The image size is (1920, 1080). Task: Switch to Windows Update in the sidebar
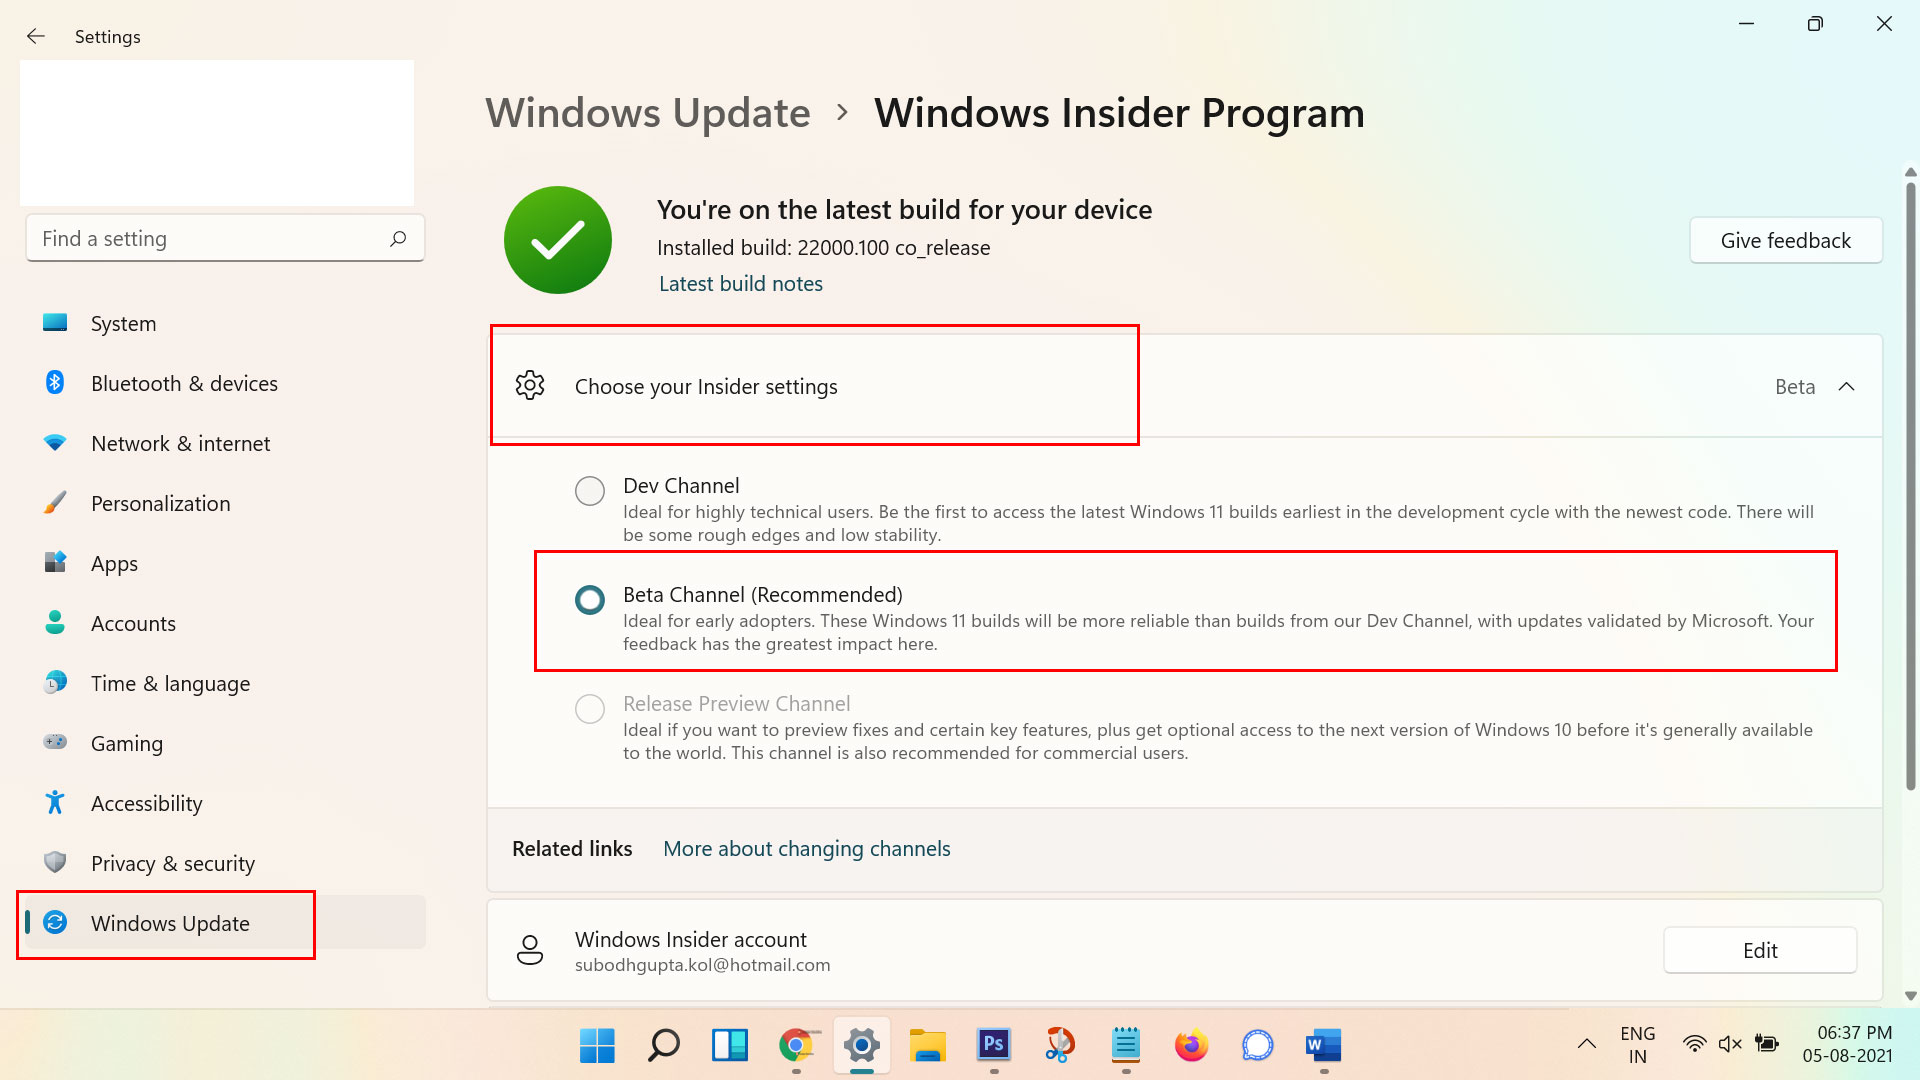pos(170,923)
